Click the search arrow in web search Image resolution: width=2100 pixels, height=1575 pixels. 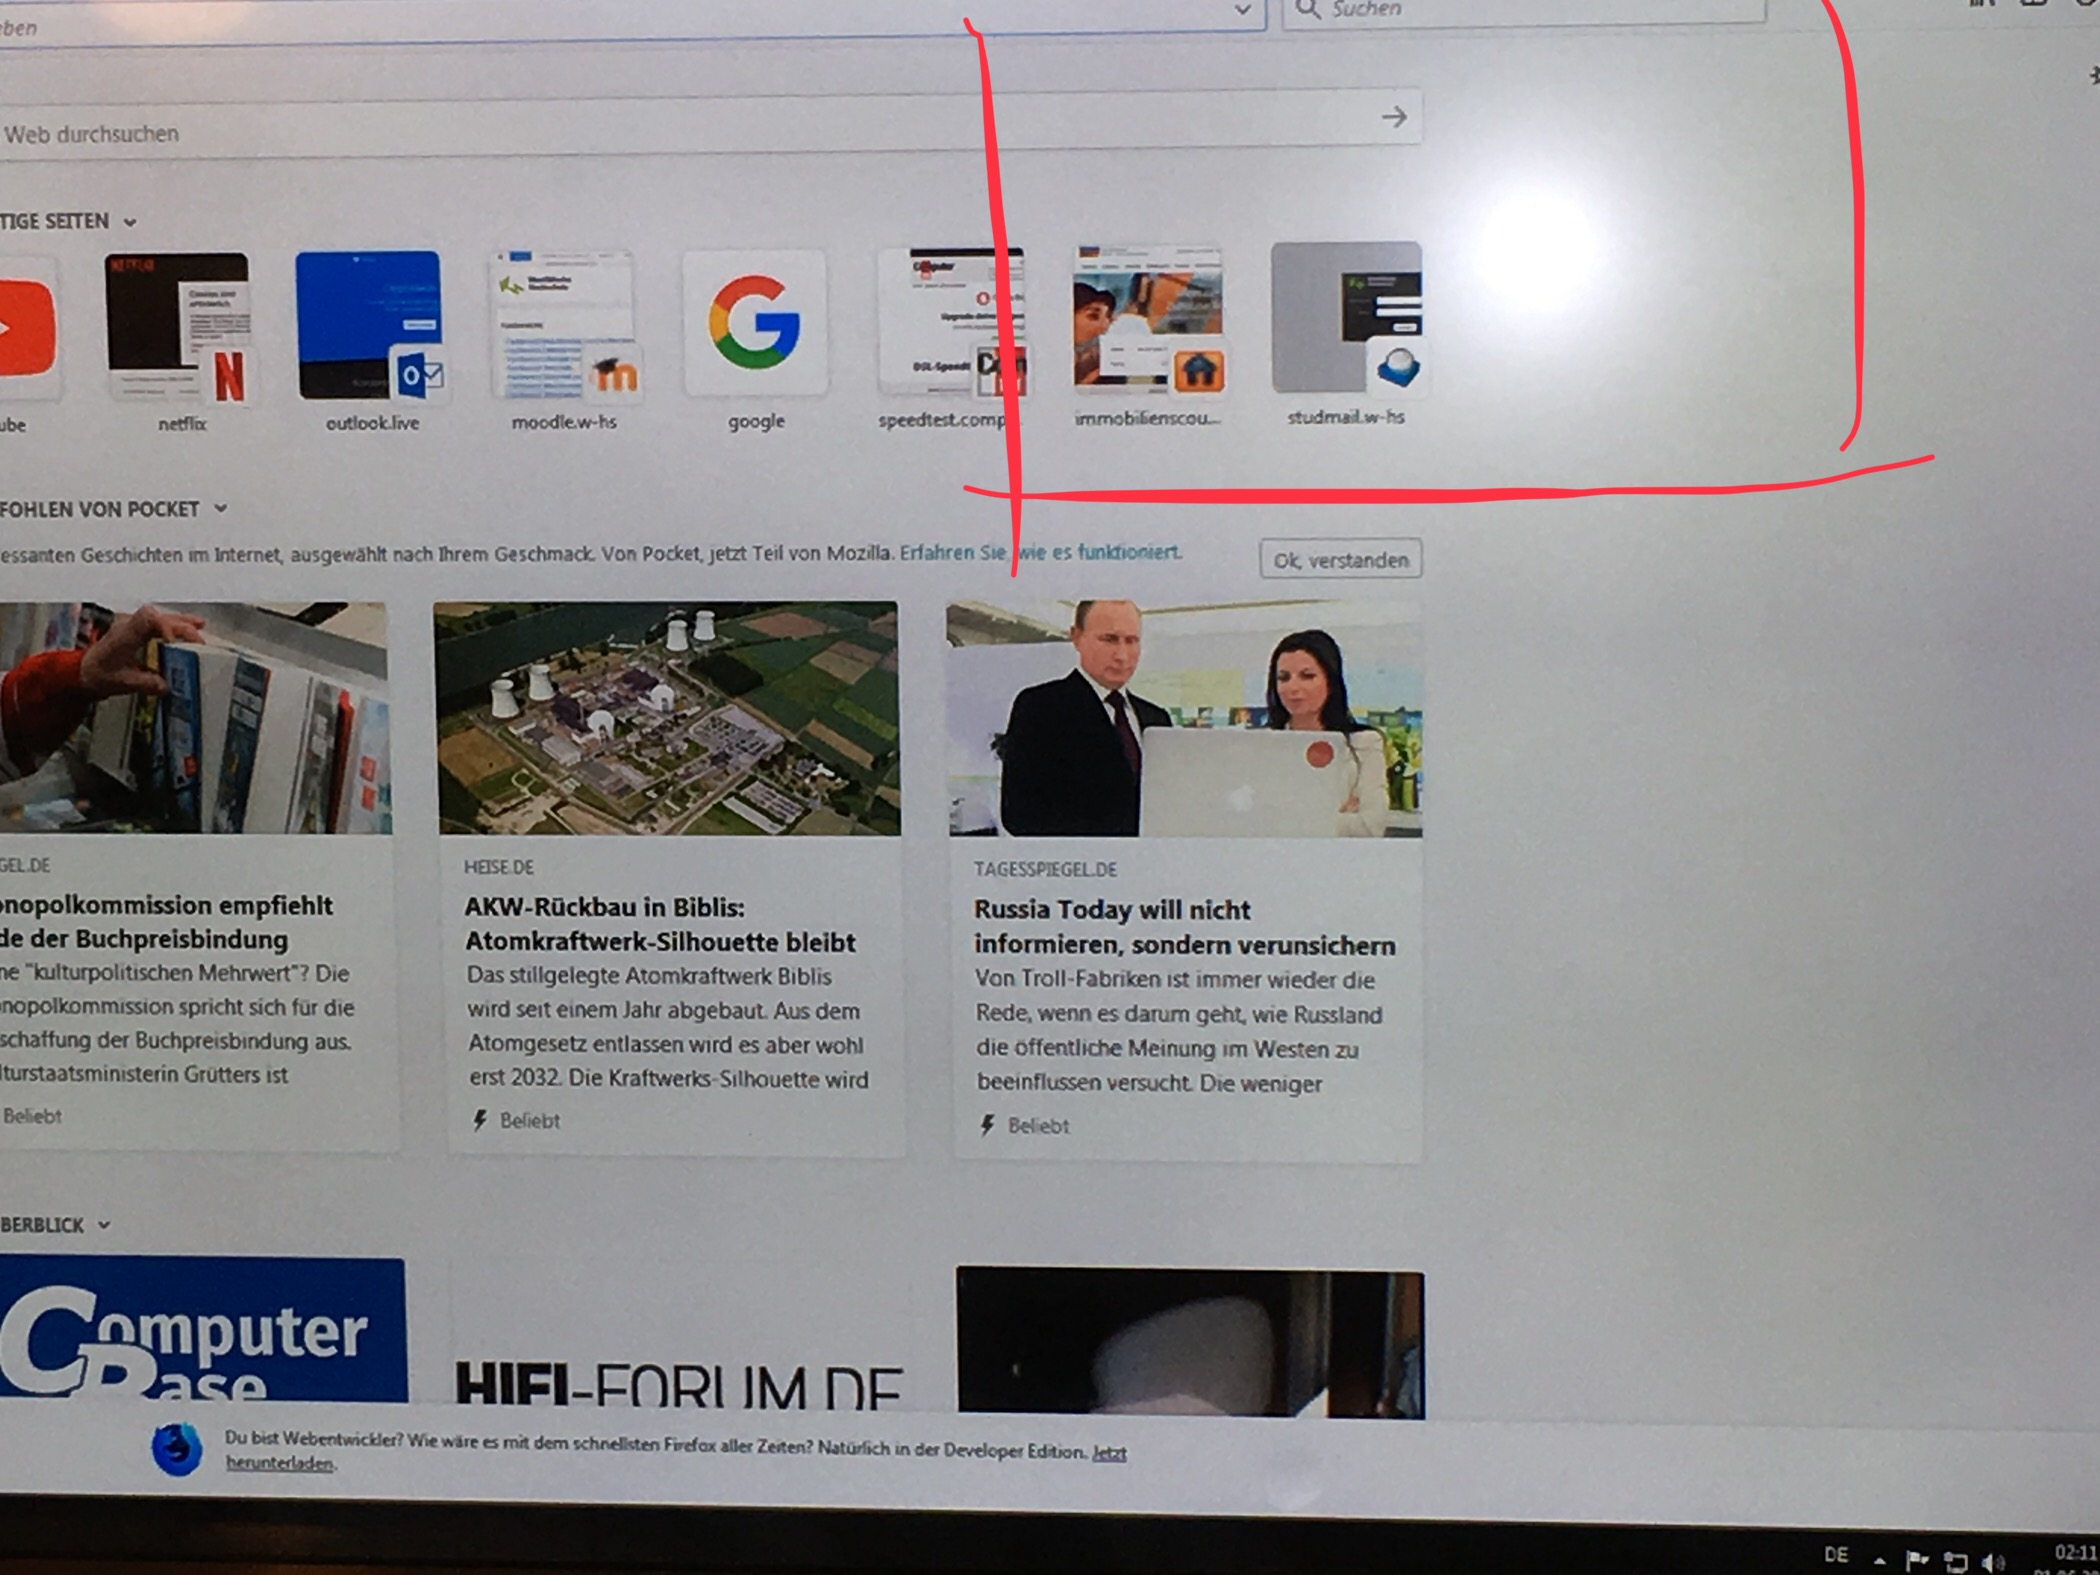(1394, 117)
